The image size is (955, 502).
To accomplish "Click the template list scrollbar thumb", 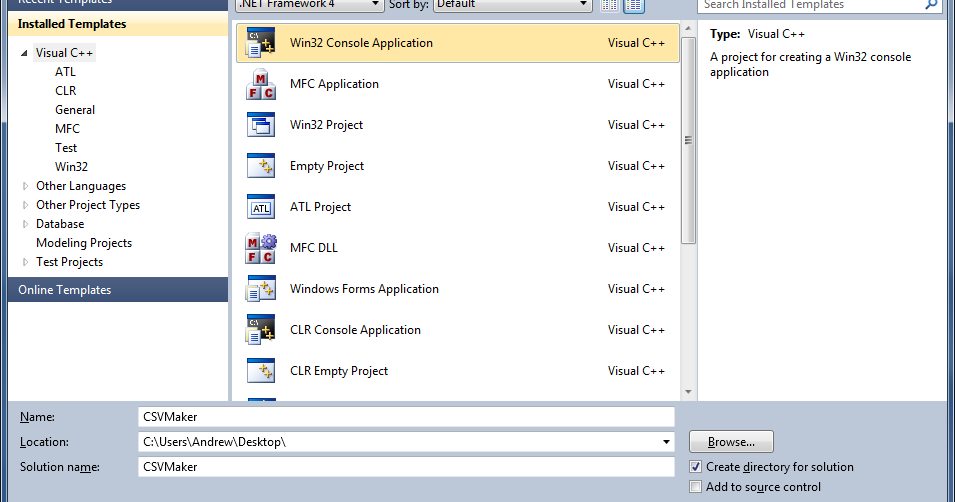I will (688, 140).
